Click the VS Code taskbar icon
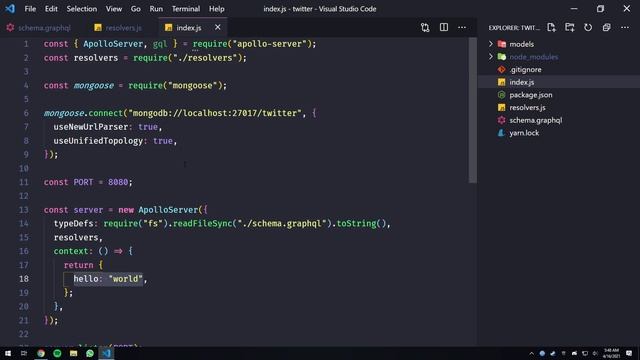The height and width of the screenshot is (360, 640). pos(107,353)
